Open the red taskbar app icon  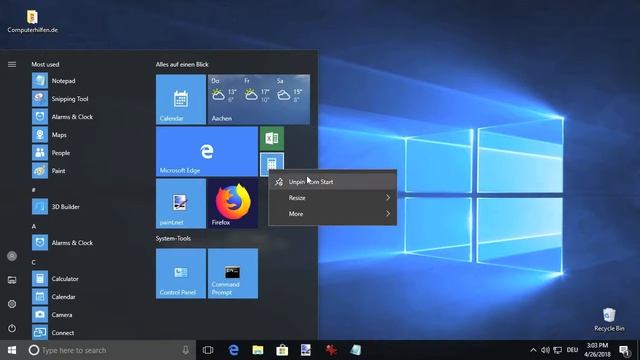pos(331,350)
